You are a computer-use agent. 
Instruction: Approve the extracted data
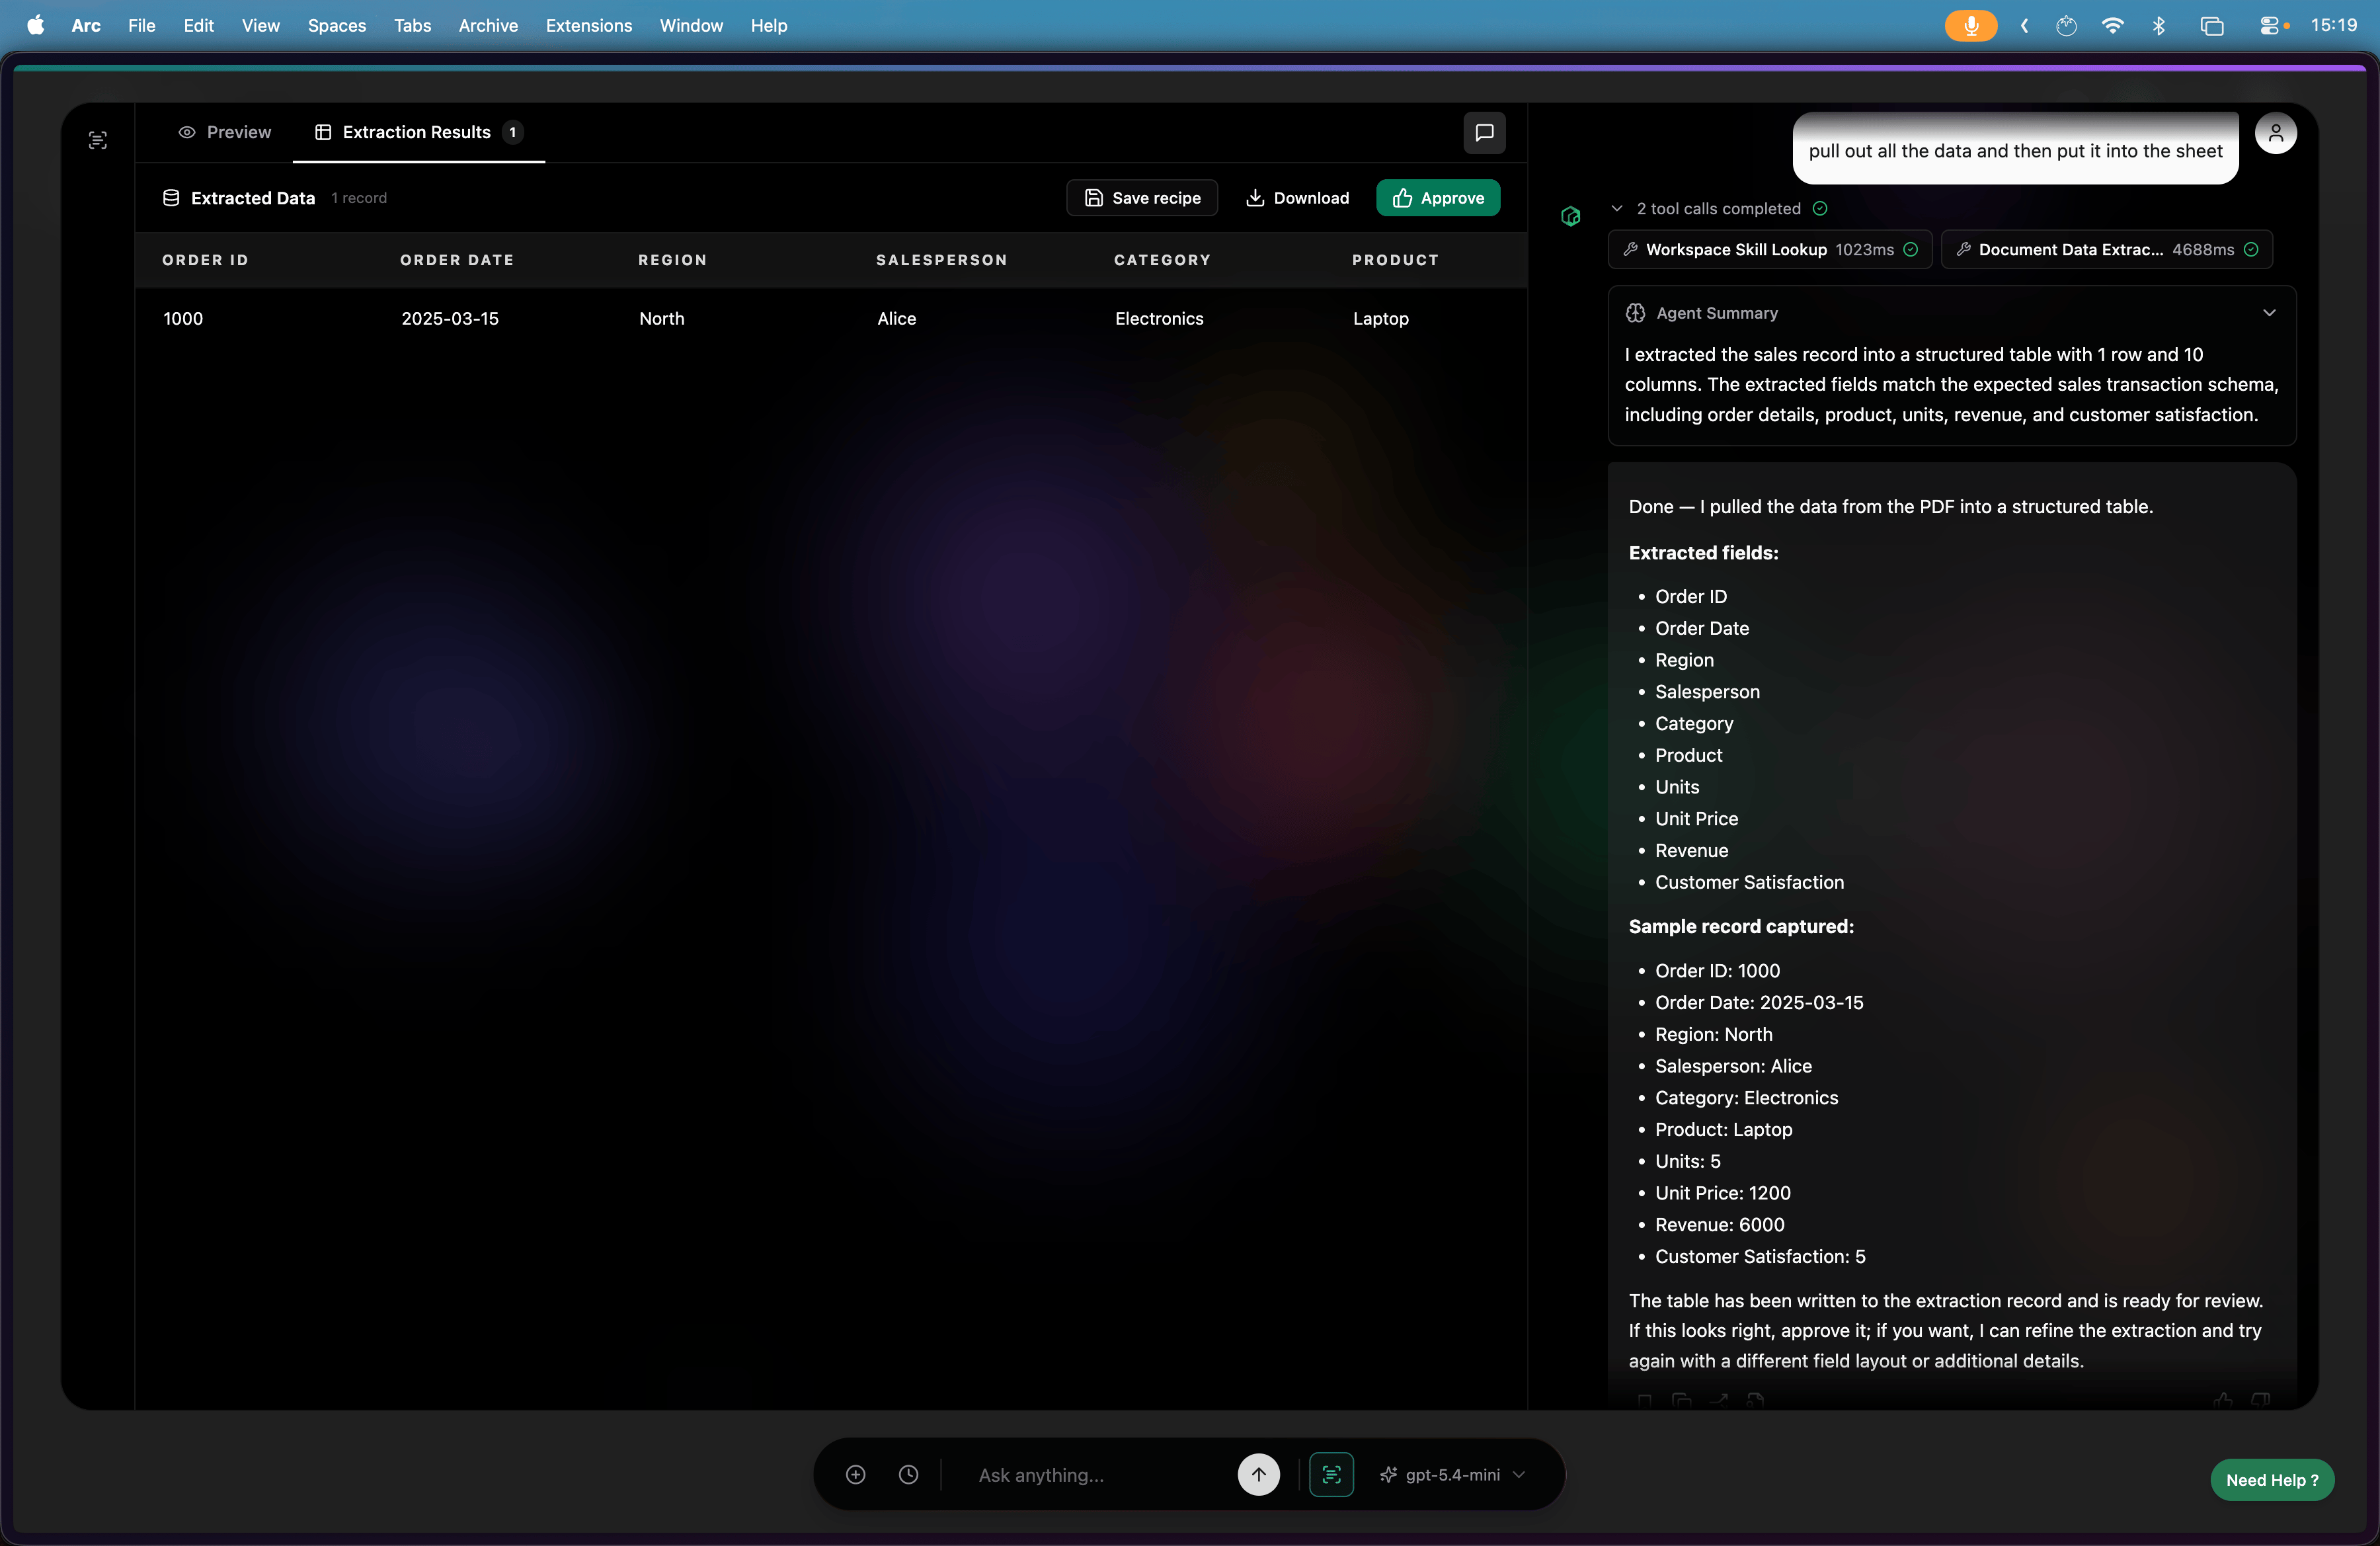coord(1437,198)
